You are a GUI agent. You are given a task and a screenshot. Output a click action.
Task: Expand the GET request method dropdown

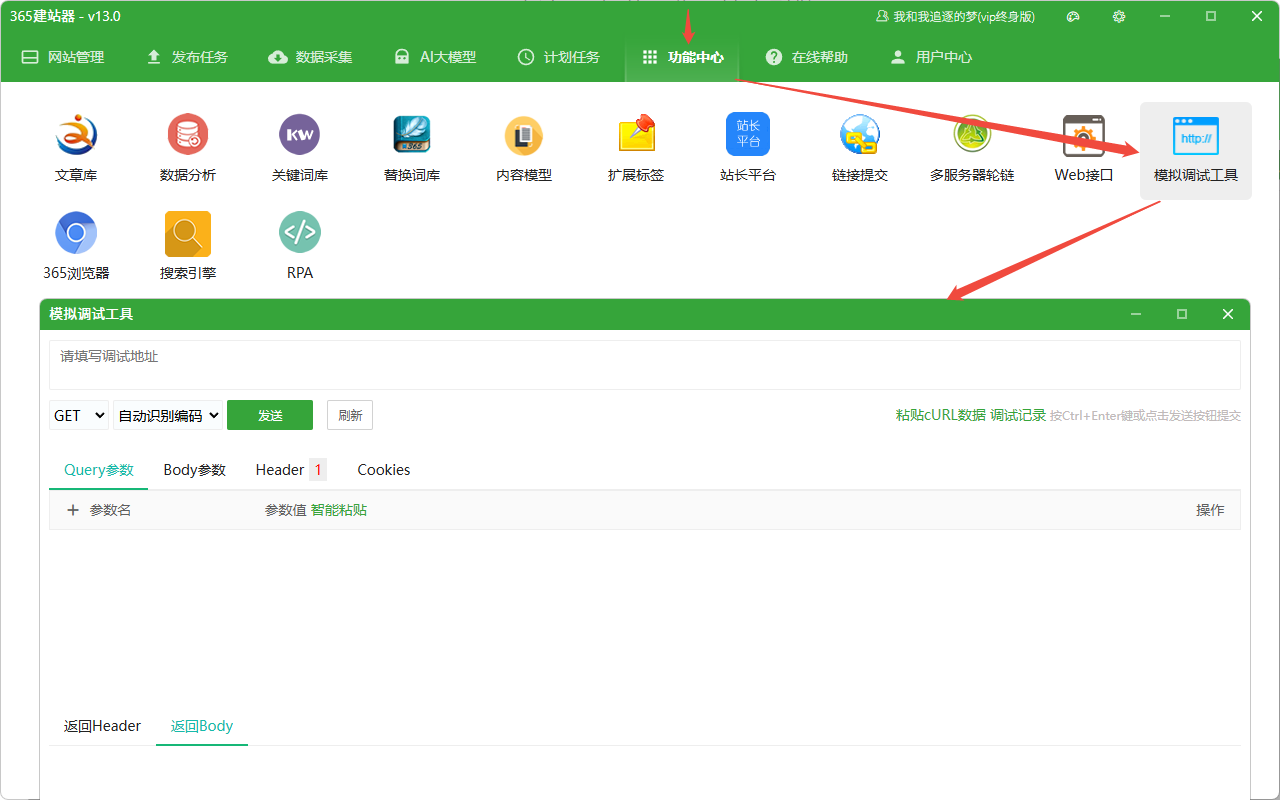click(x=79, y=415)
